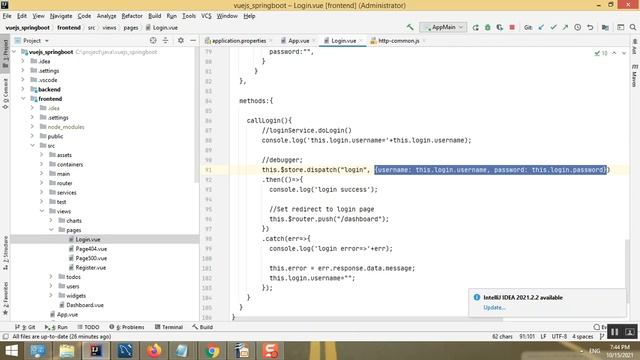640x360 pixels.
Task: Open the Project view dropdown
Action: (32, 41)
